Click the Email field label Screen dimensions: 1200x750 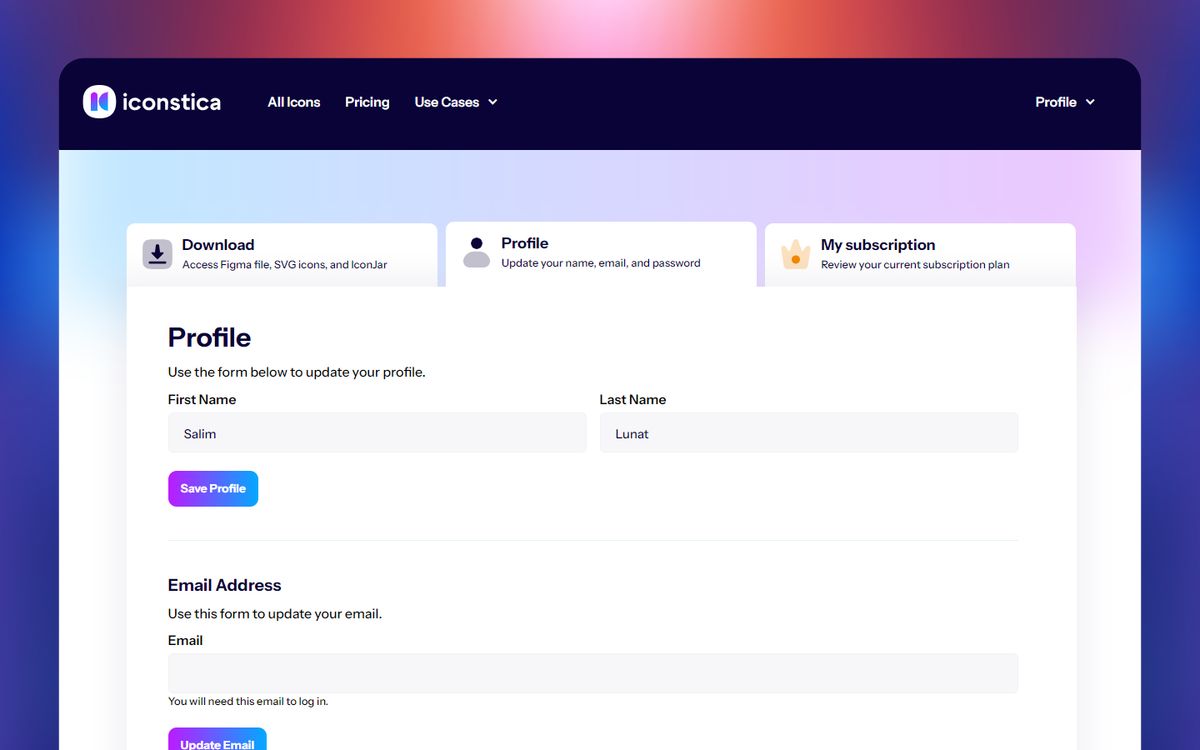pyautogui.click(x=185, y=640)
